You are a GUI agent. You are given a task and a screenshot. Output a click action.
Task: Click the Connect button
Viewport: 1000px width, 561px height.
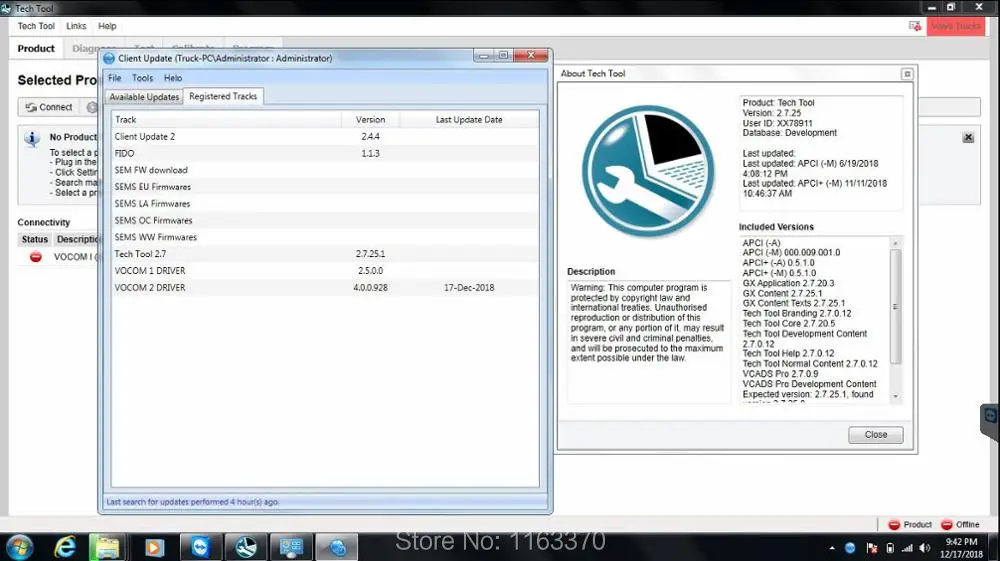pyautogui.click(x=48, y=107)
